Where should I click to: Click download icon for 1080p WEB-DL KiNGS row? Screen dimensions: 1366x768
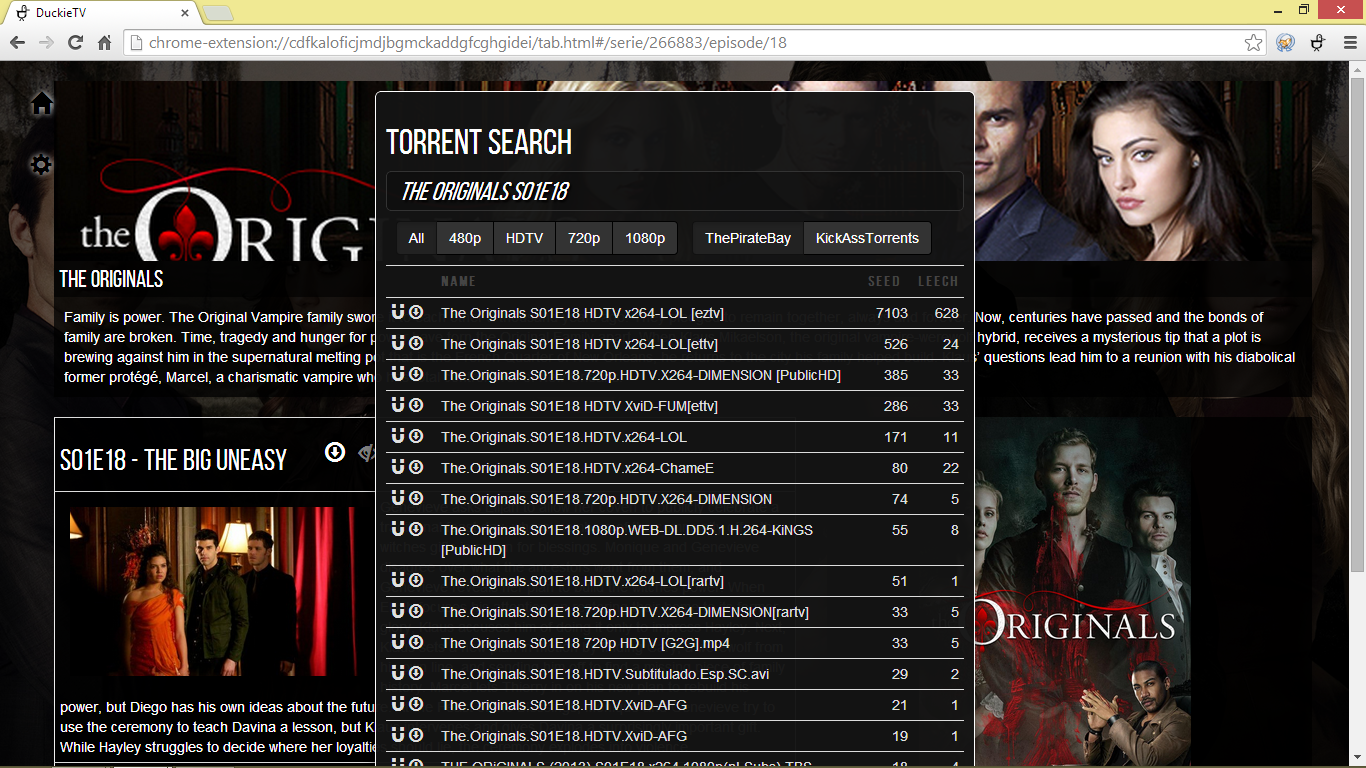(x=416, y=529)
